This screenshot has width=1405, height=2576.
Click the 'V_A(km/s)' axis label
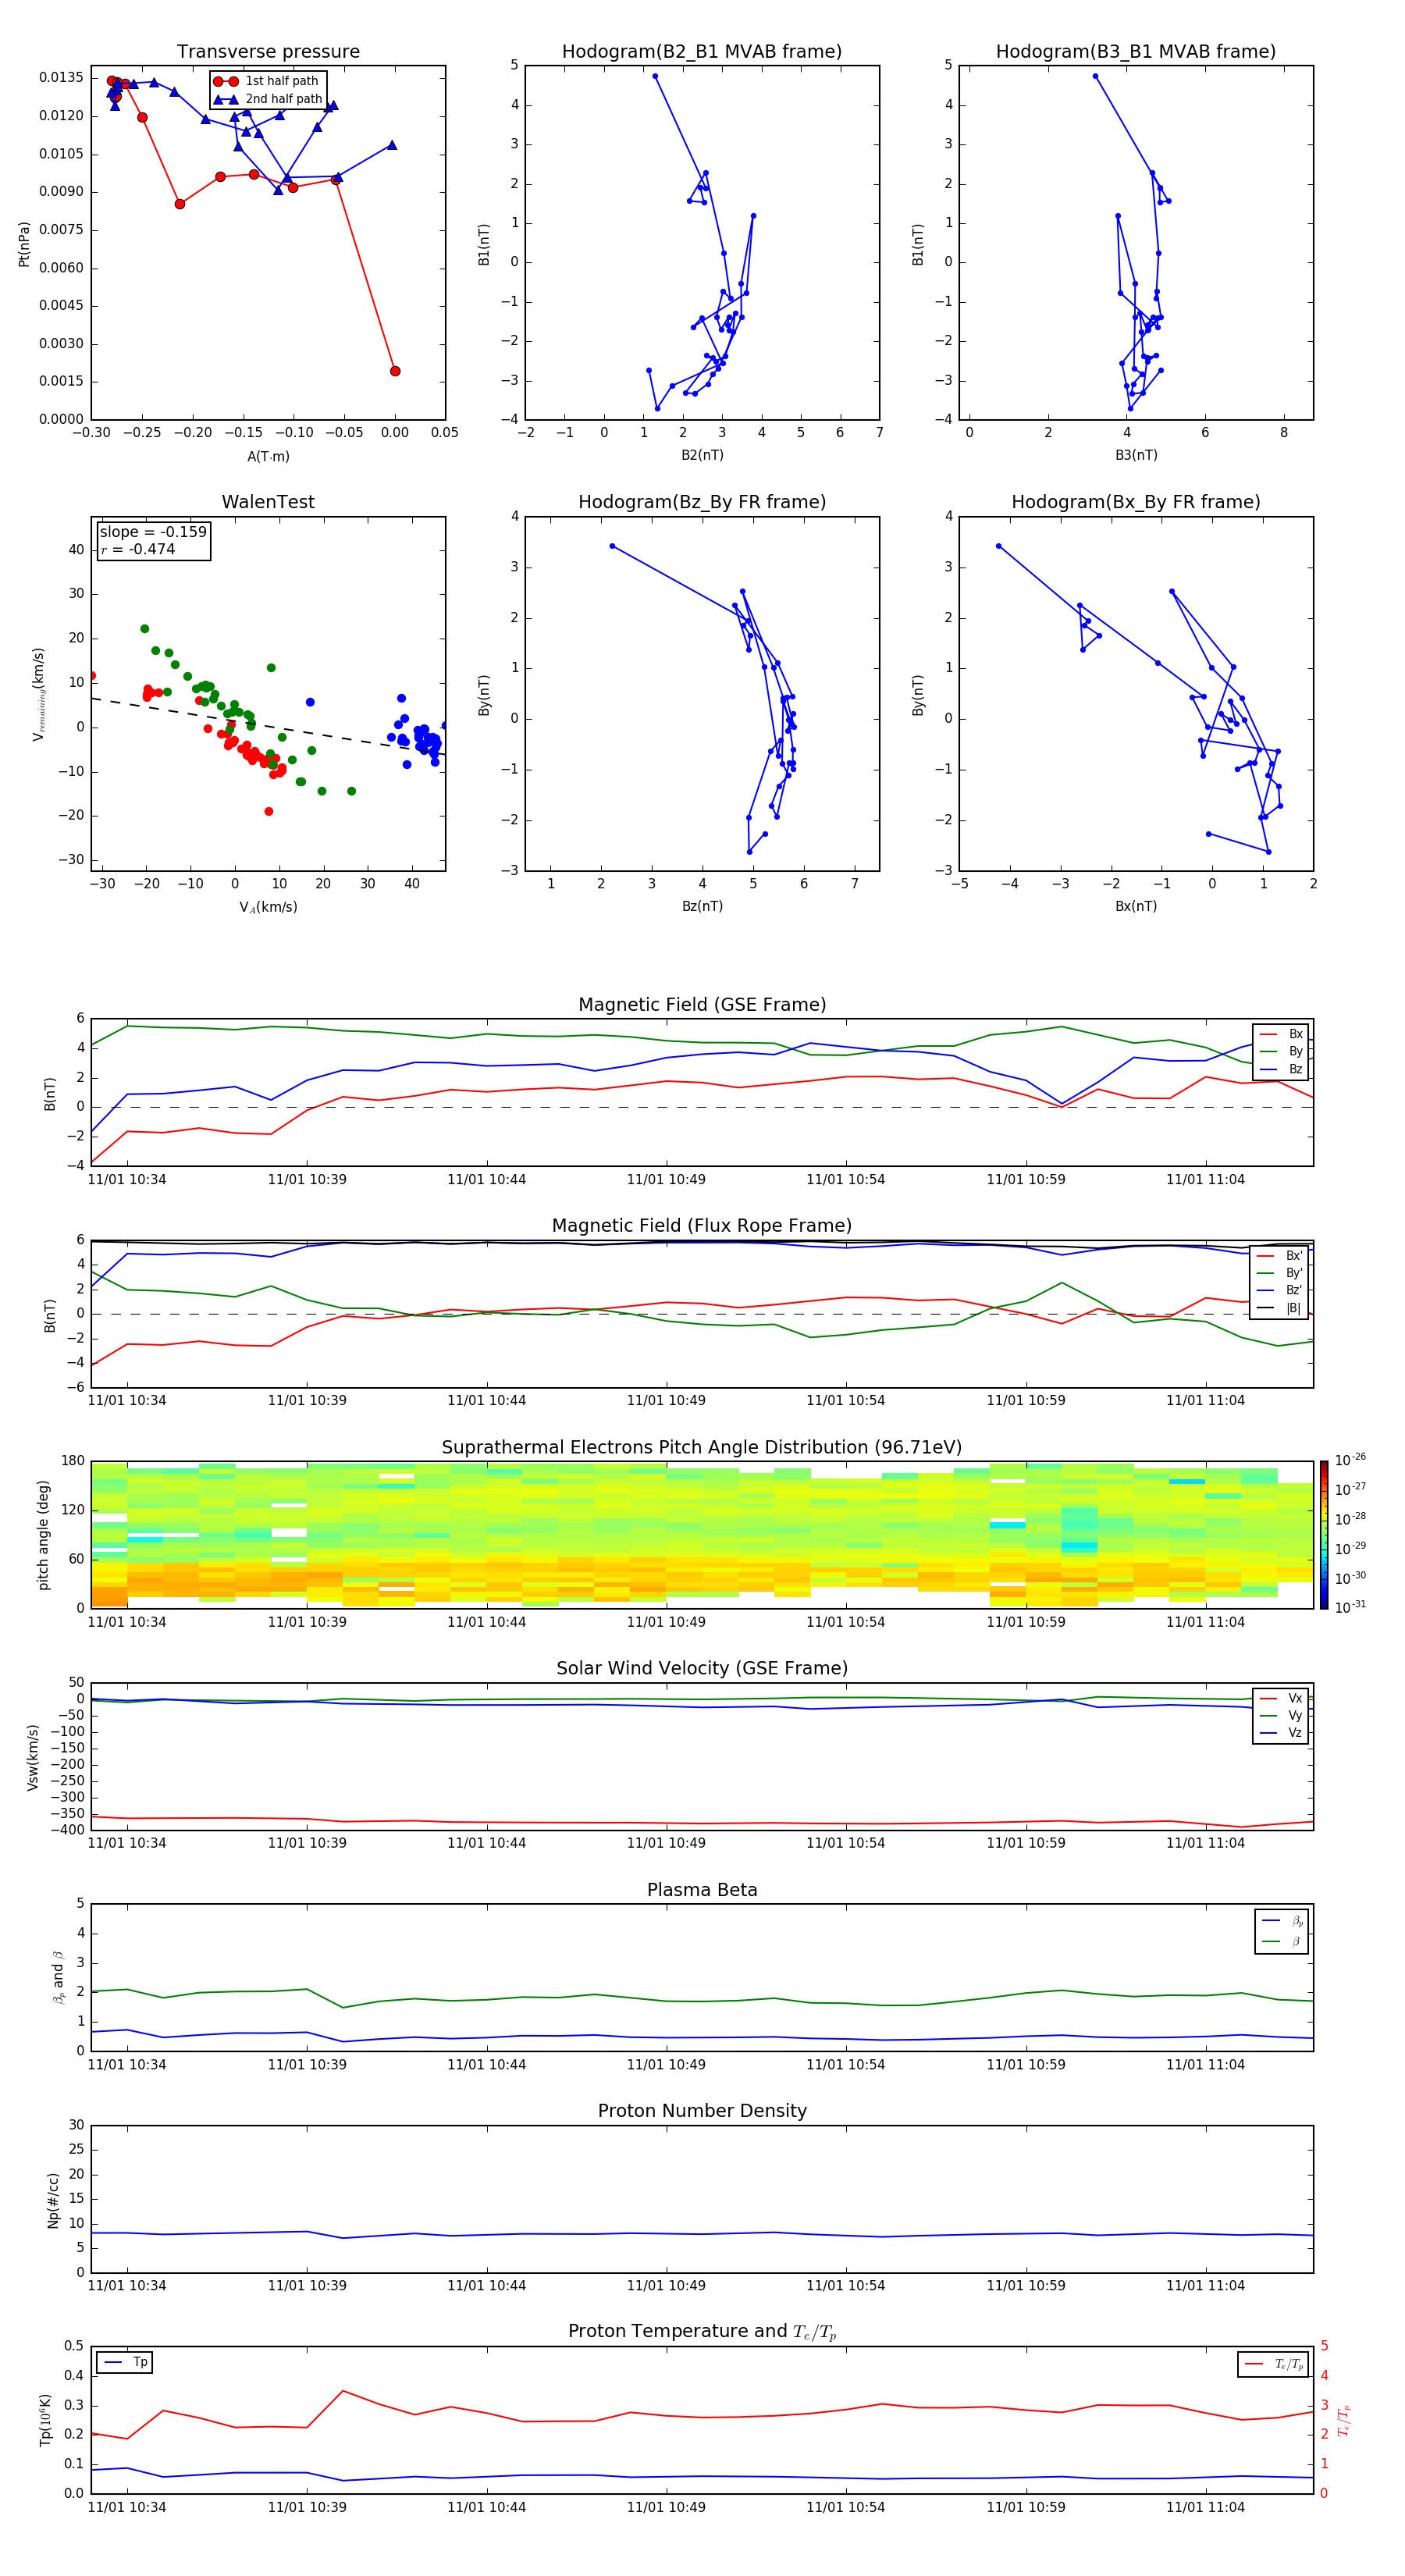(268, 907)
